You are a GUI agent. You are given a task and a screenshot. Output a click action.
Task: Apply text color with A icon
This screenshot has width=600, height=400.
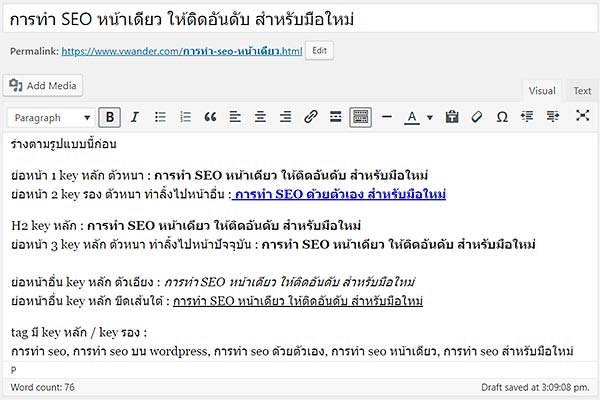412,117
